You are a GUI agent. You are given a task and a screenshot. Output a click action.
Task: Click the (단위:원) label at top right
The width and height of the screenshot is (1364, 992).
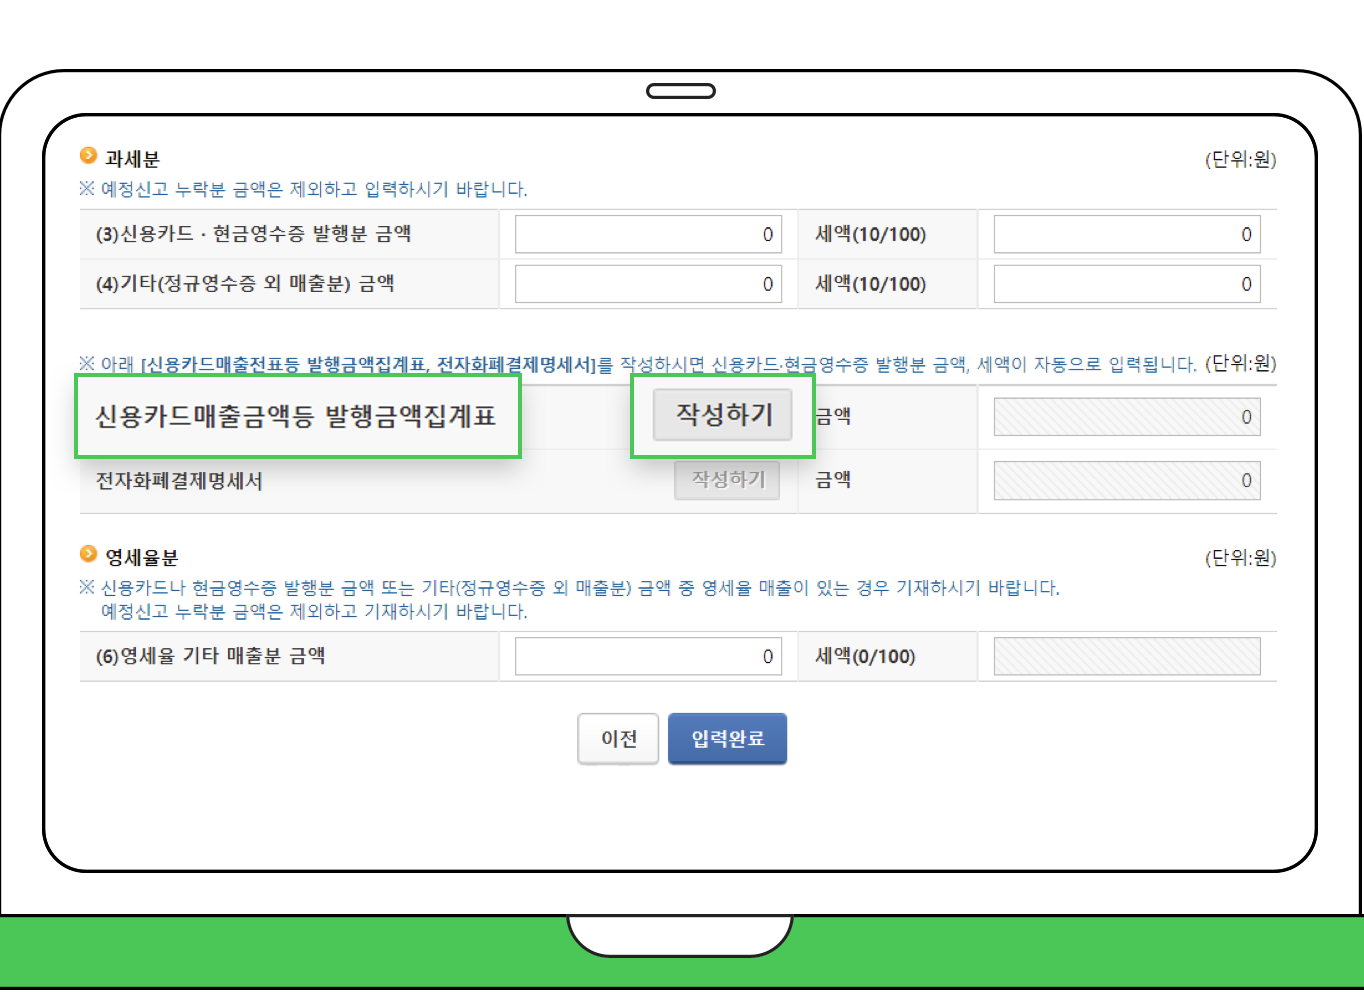click(x=1240, y=159)
